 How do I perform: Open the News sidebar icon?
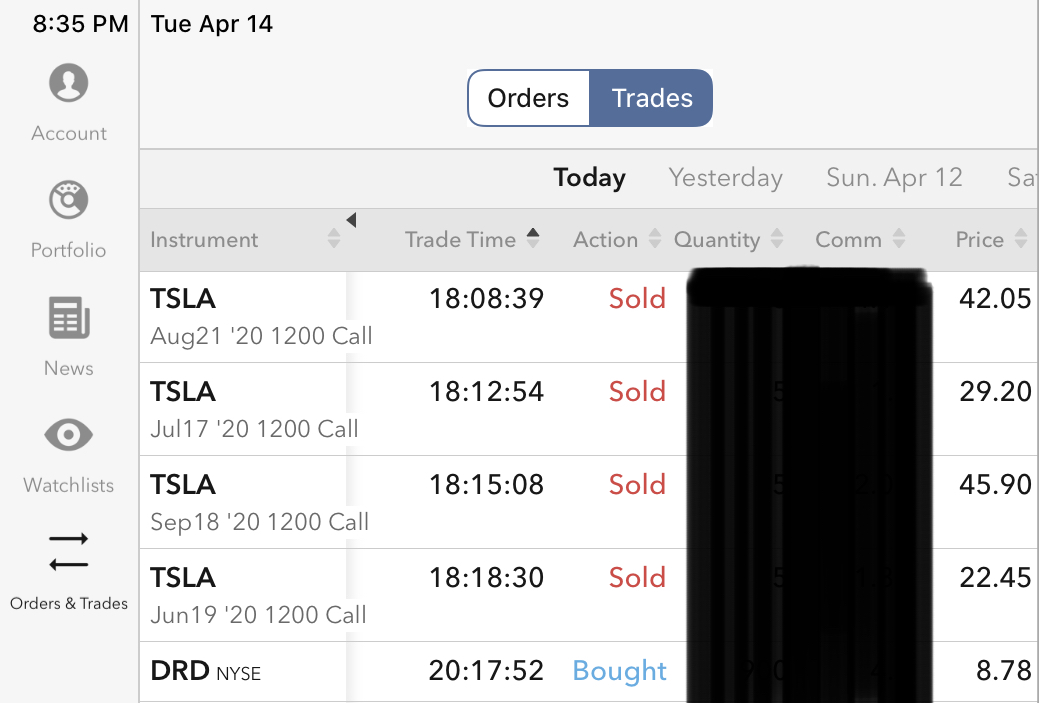69,320
